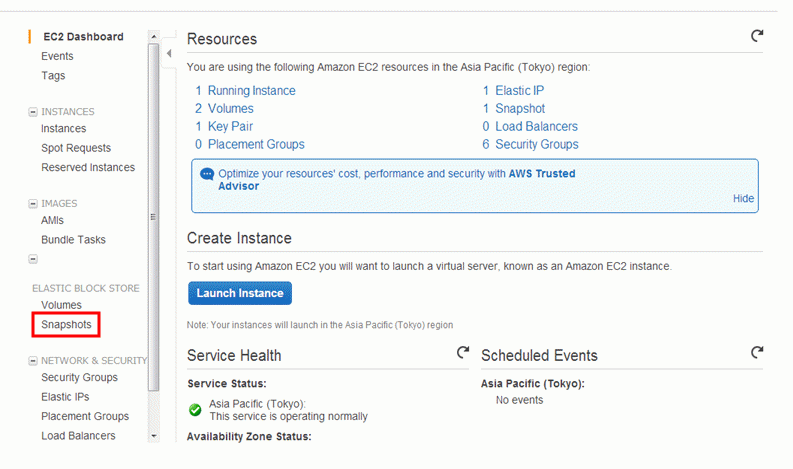Screen dimensions: 793x469
Task: Toggle the Elastic Block Store collapse box
Action: pyautogui.click(x=33, y=259)
